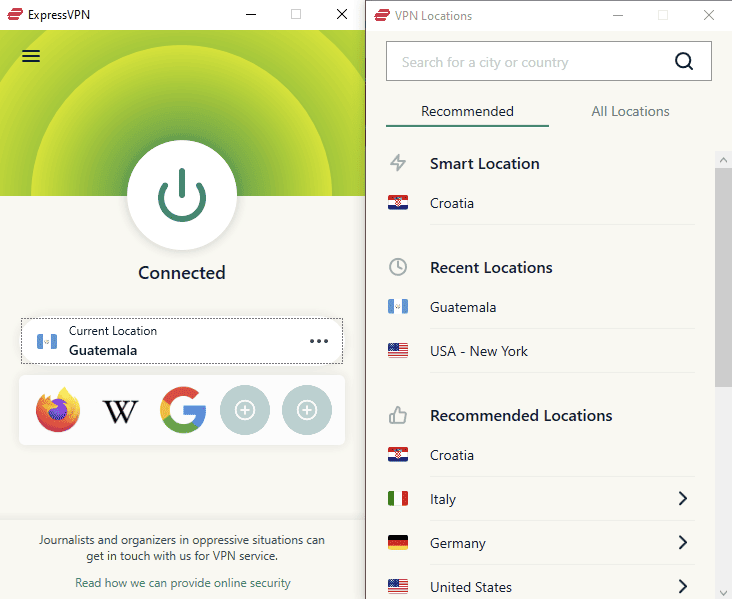732x599 pixels.
Task: Open Current Location options ellipsis
Action: tap(319, 341)
